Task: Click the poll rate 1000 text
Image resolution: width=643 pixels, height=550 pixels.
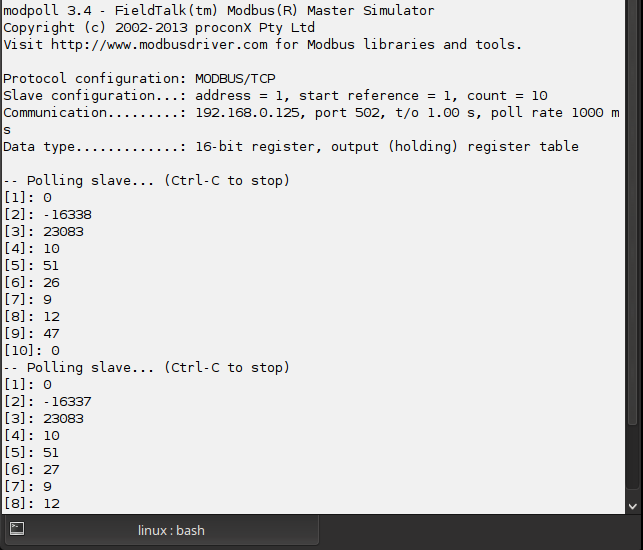Action: (547, 112)
